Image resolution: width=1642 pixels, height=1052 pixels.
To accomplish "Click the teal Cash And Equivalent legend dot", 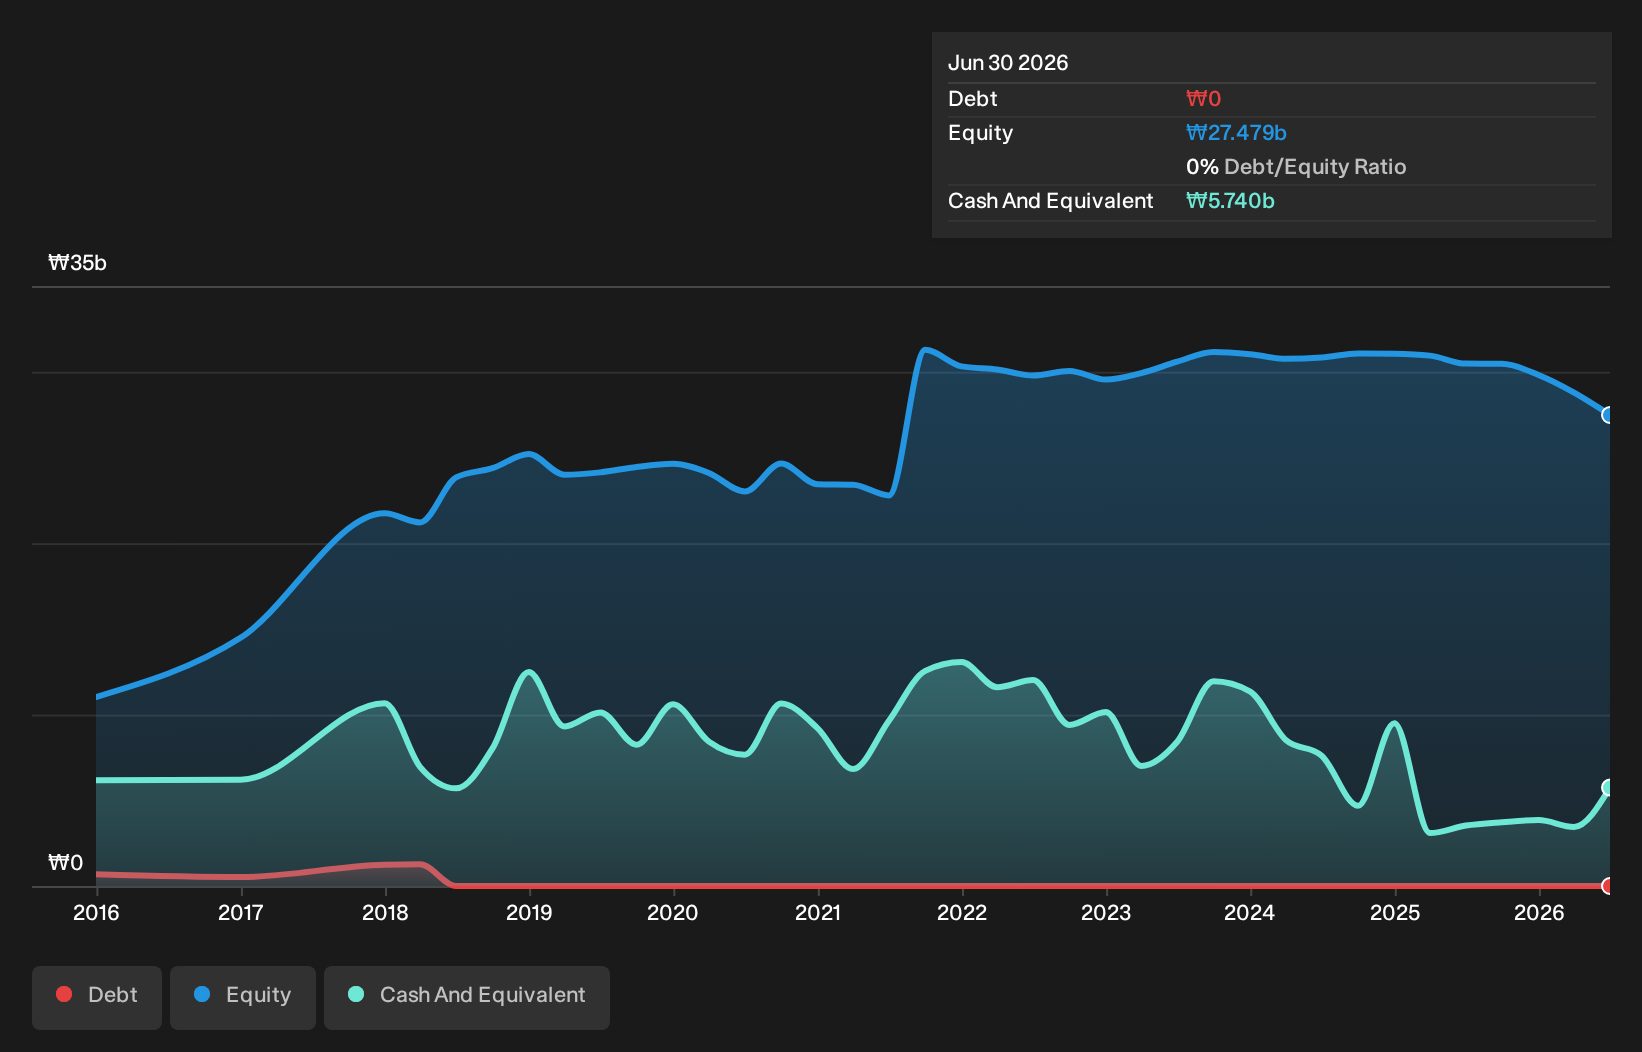I will coord(356,994).
